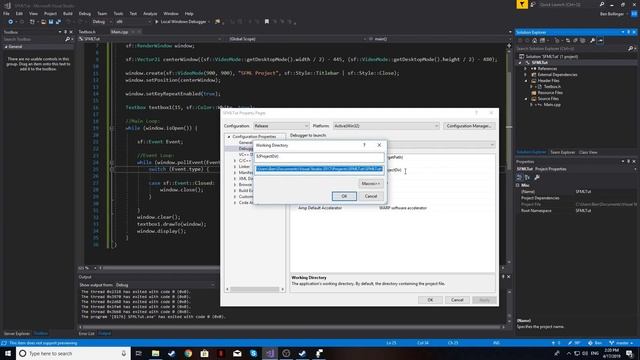Select Resource Files folder in Solution Explorer
Screen dimensions: 640x360
pos(550,93)
